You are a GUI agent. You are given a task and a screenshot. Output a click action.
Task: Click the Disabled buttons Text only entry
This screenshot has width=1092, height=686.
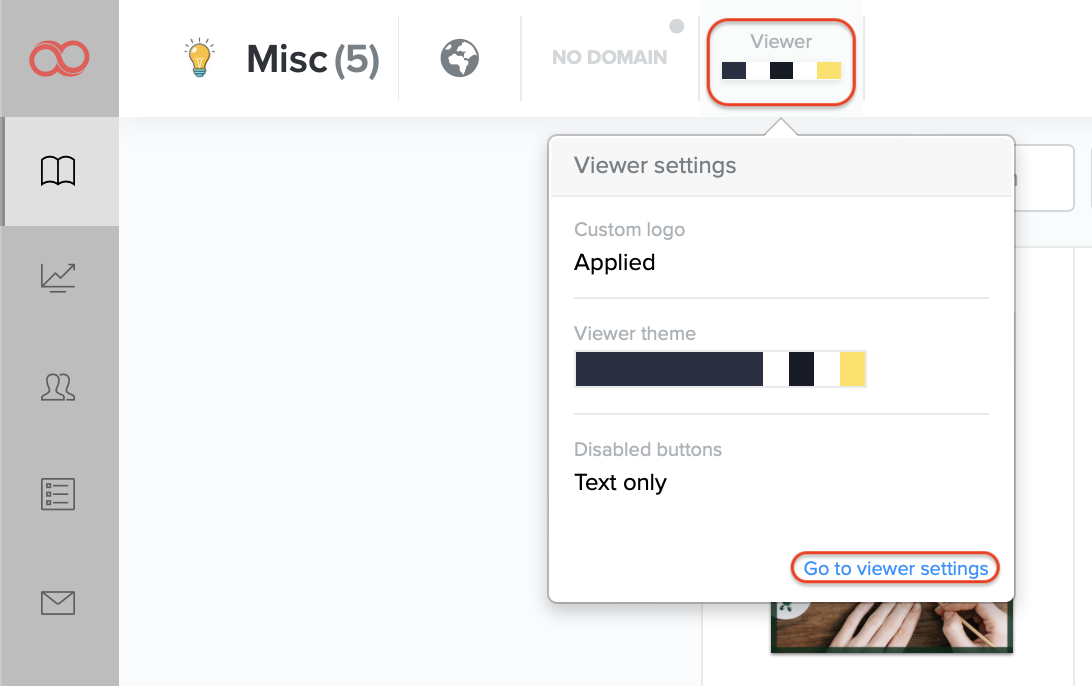620,483
